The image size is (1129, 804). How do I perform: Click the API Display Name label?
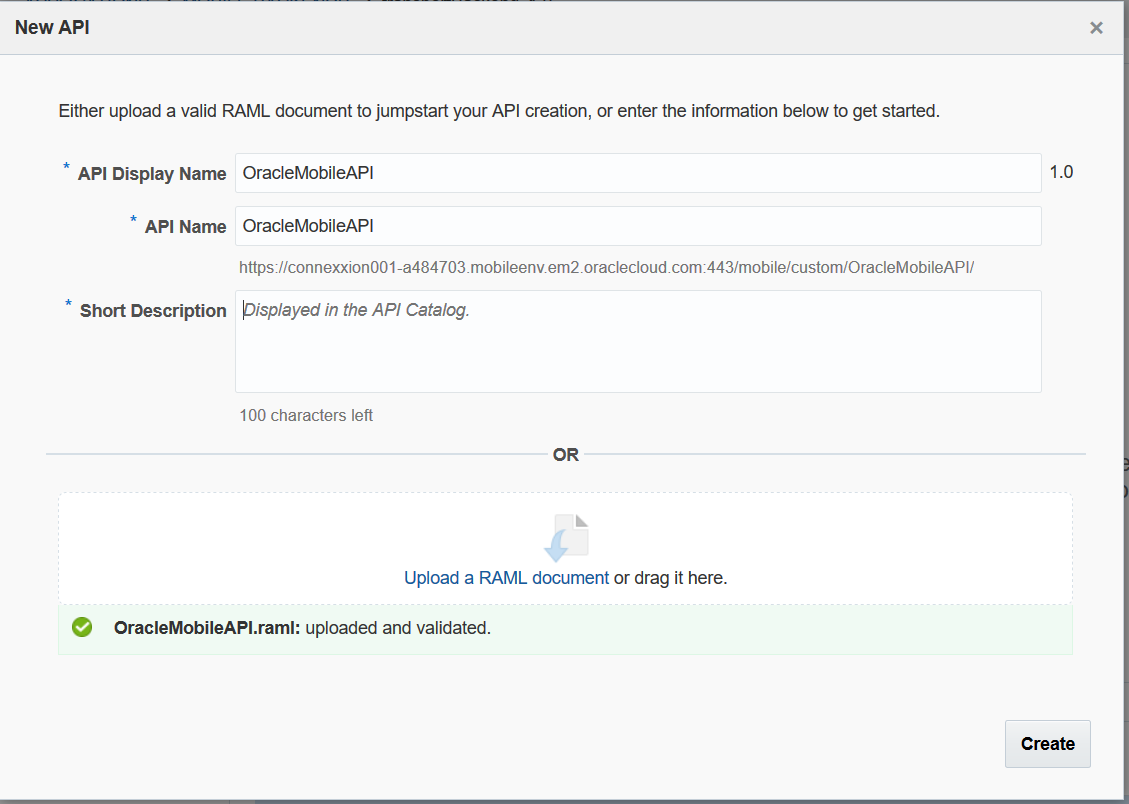point(152,174)
